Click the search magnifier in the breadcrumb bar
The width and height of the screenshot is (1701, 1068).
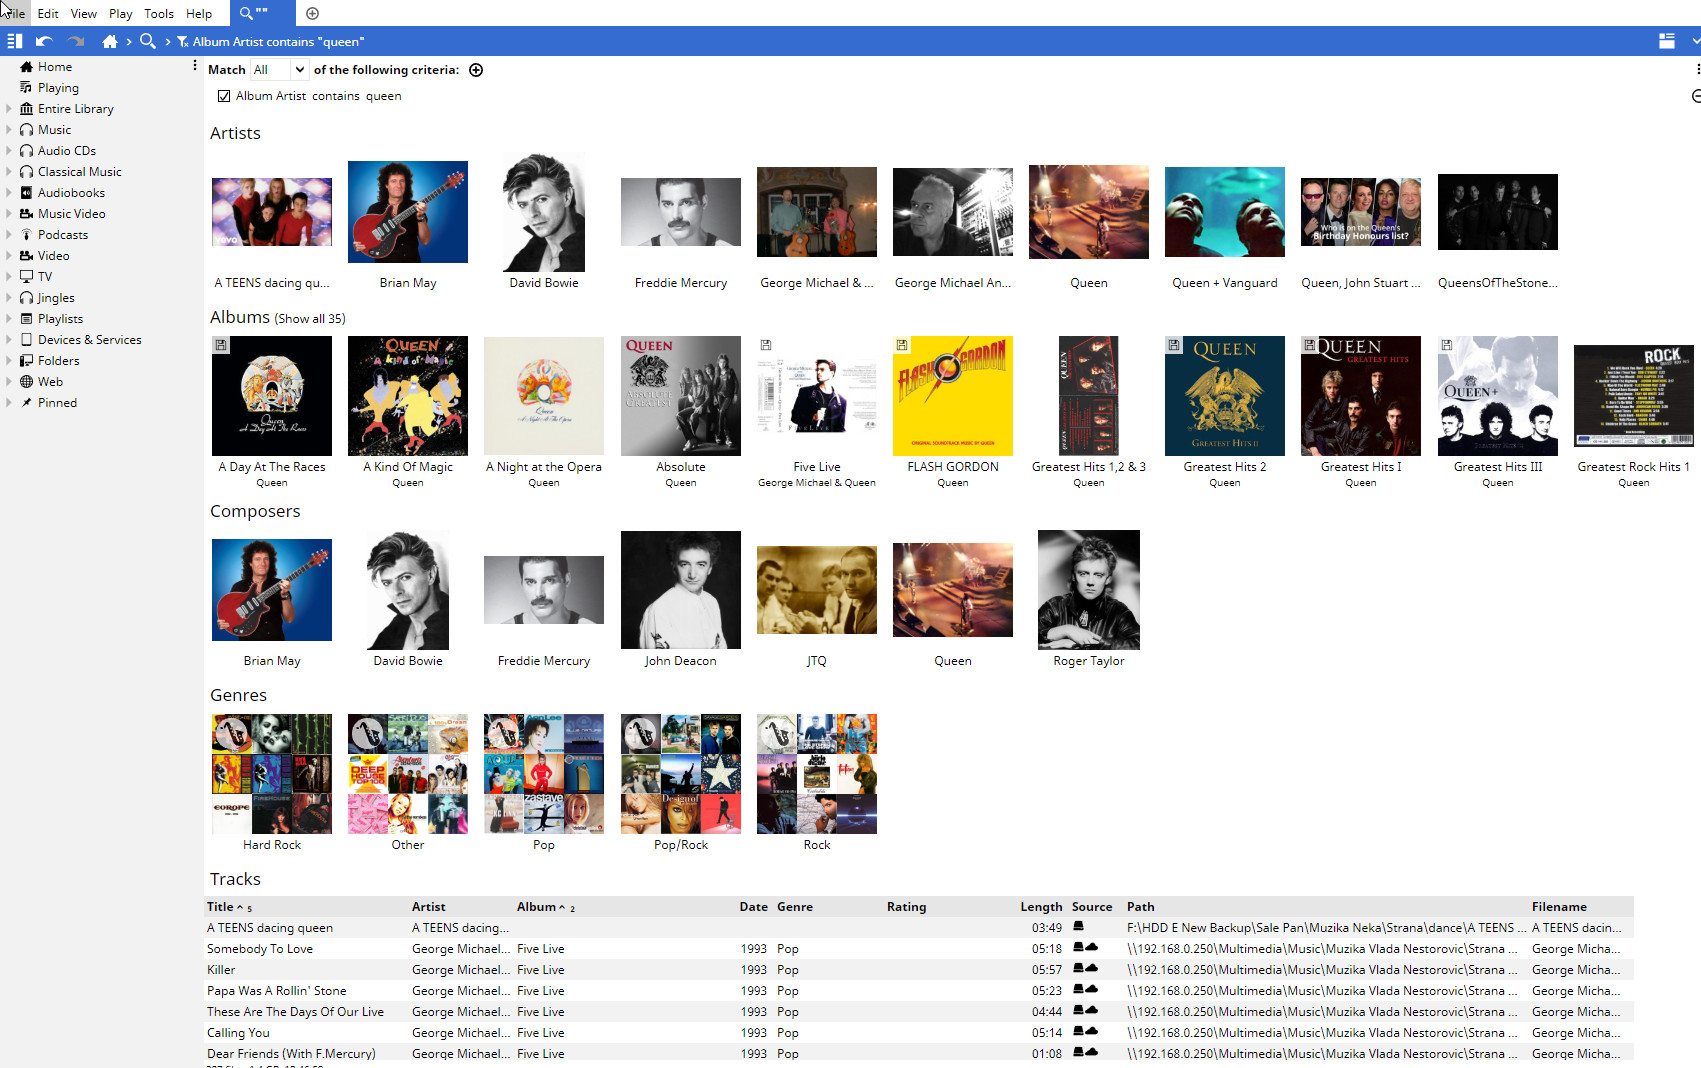point(148,41)
